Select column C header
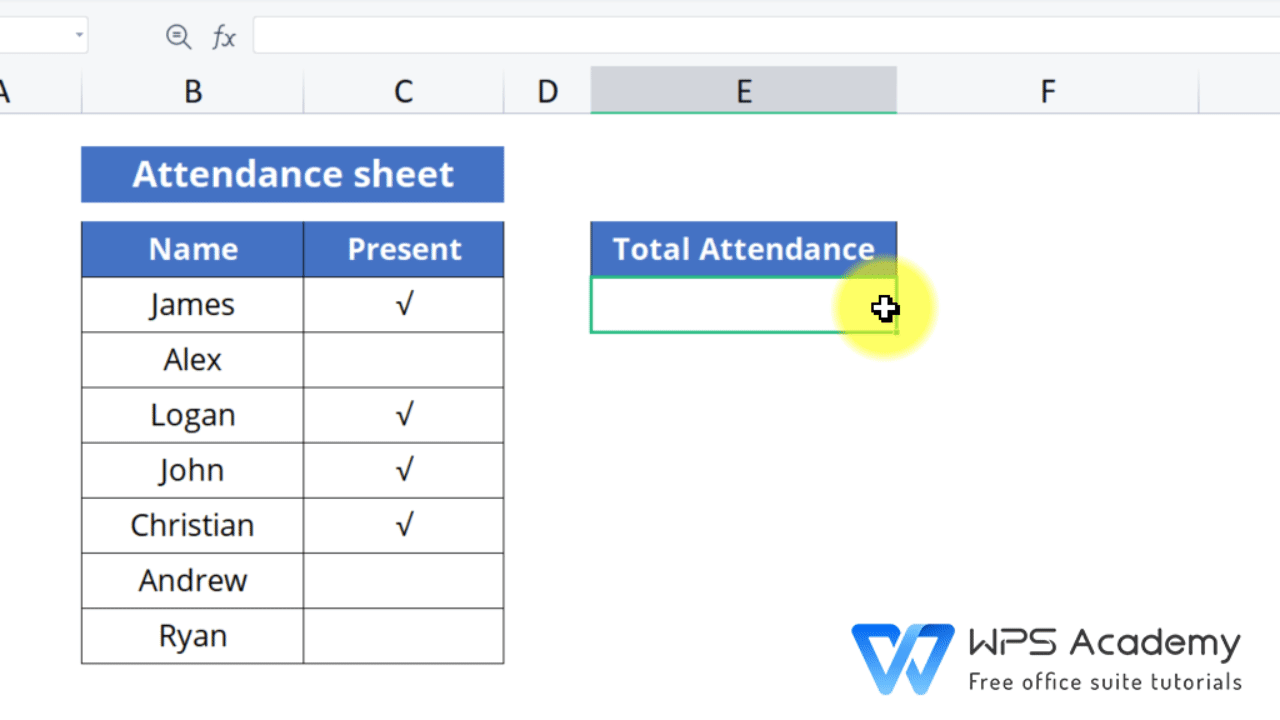Screen dimensions: 1280x720 (403, 92)
